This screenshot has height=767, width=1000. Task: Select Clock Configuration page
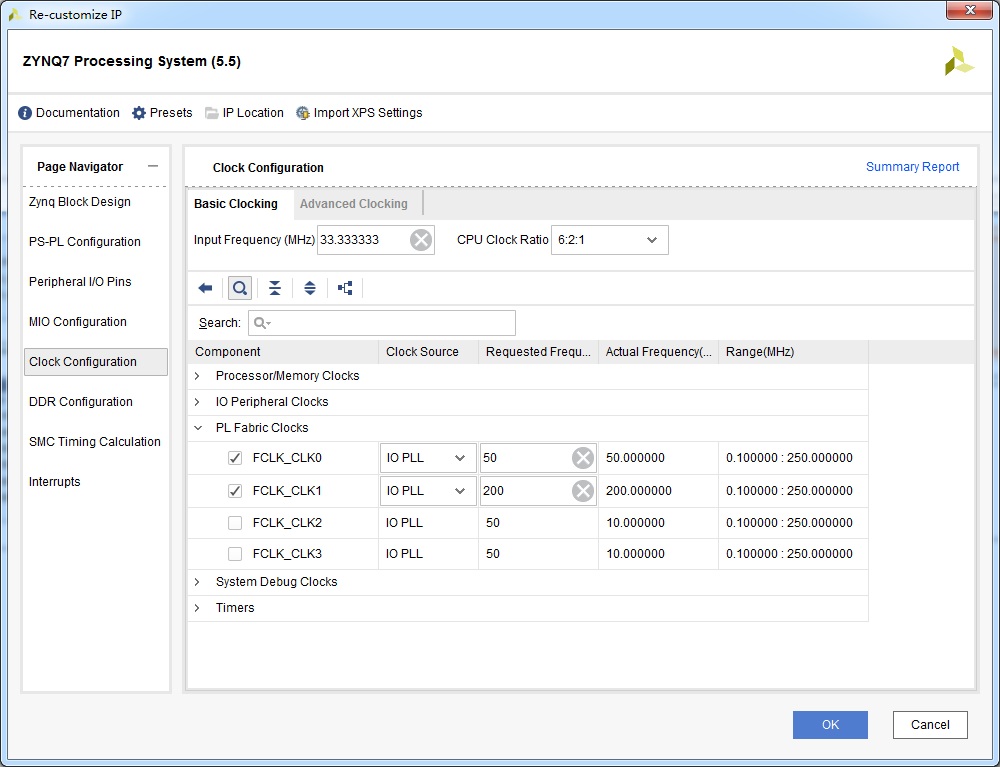click(96, 362)
